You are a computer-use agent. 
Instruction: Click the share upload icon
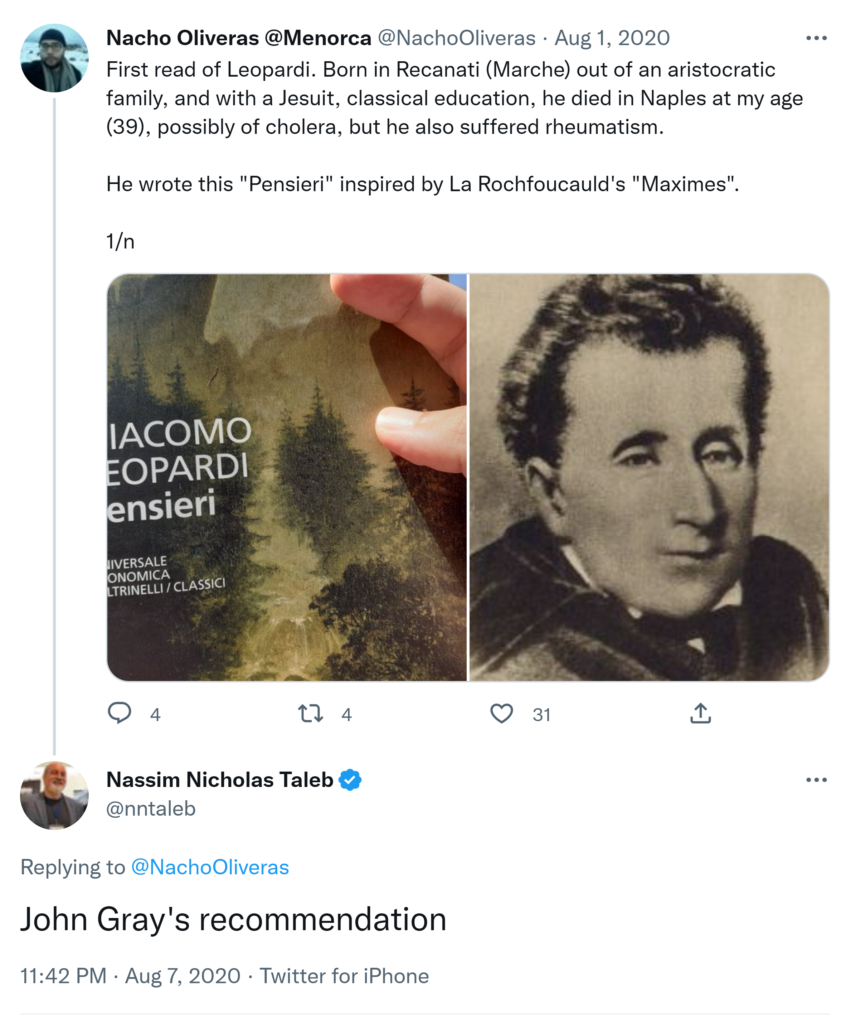pyautogui.click(x=701, y=713)
